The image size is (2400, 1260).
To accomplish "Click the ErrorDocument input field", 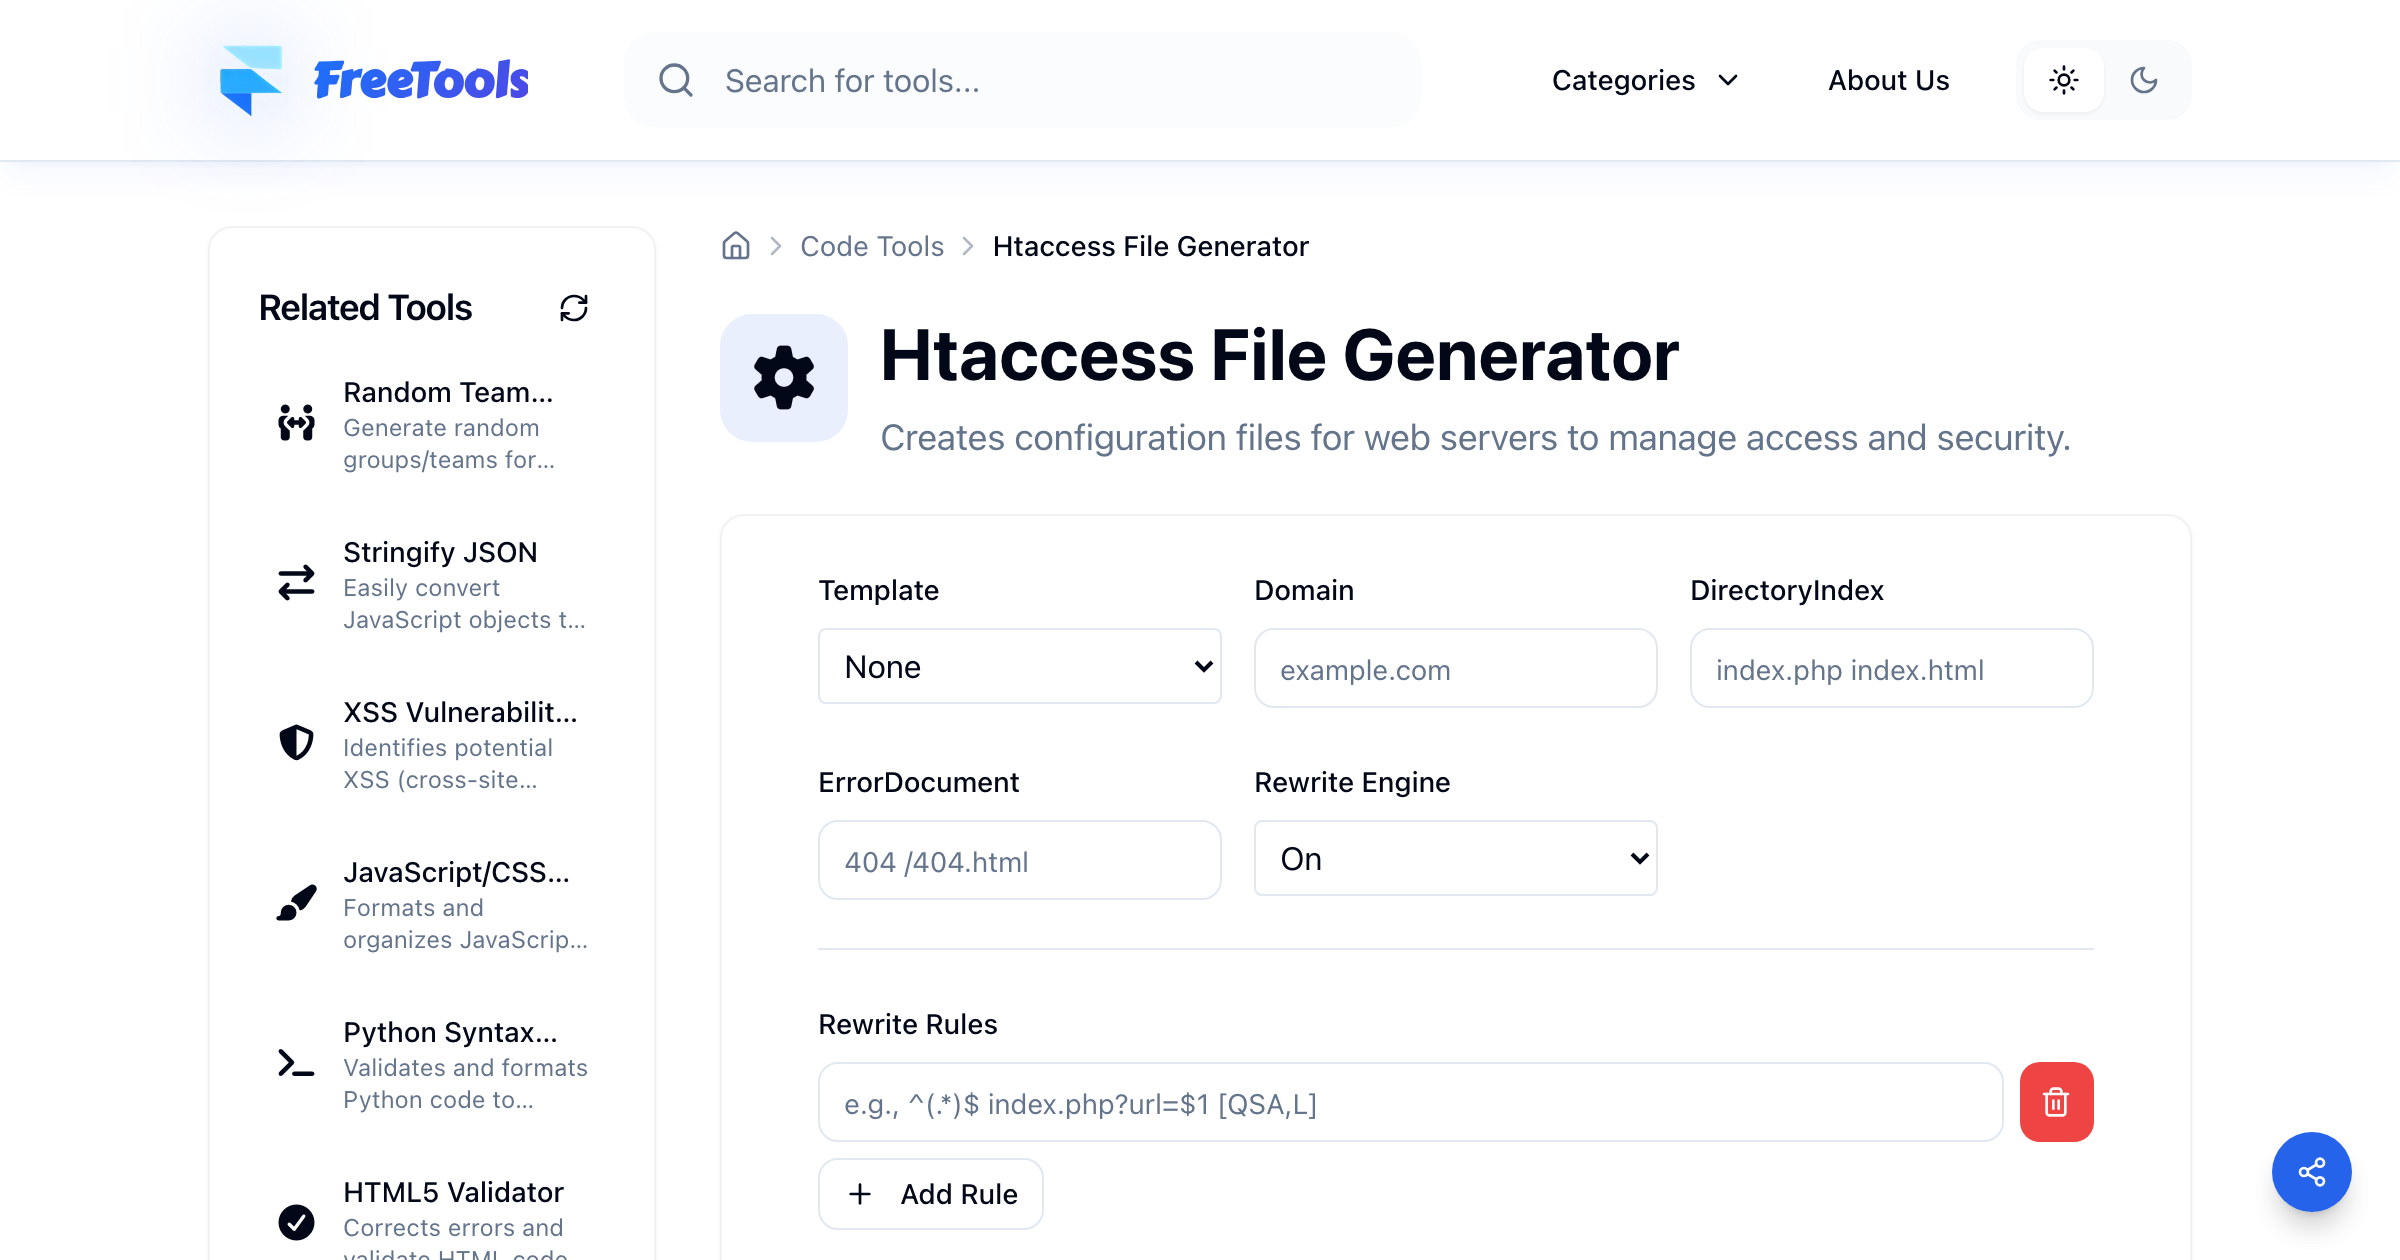I will tap(1020, 860).
